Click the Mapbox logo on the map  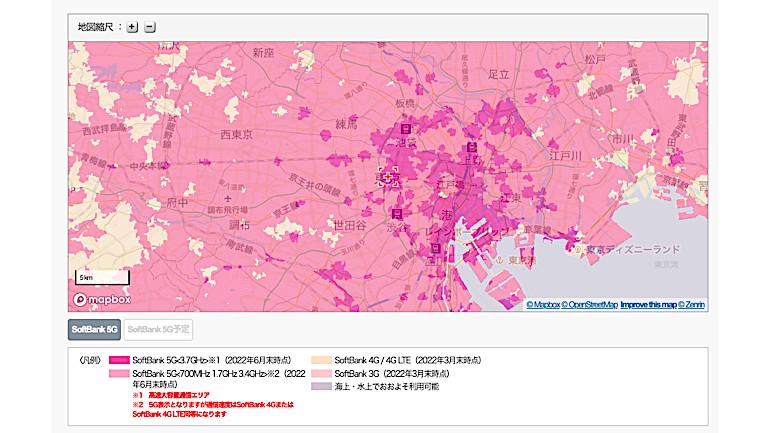click(100, 299)
